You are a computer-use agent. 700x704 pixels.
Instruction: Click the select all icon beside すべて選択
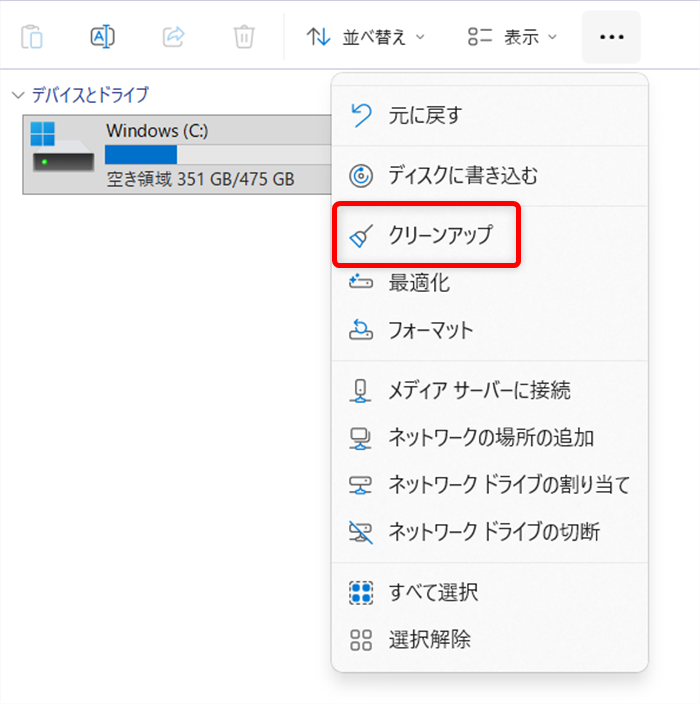pyautogui.click(x=361, y=593)
